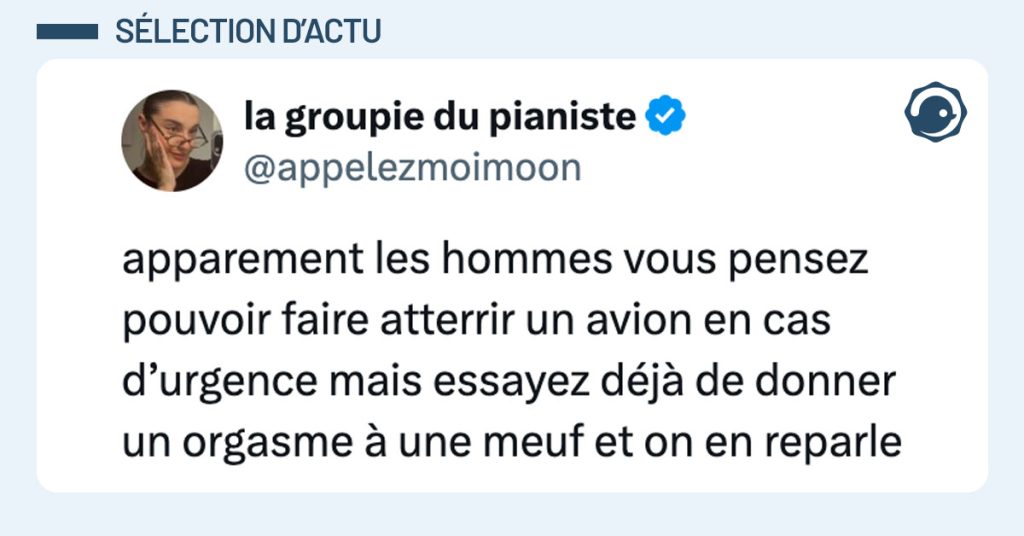Click the blue verified checkmark badge
The image size is (1024, 536).
[665, 118]
